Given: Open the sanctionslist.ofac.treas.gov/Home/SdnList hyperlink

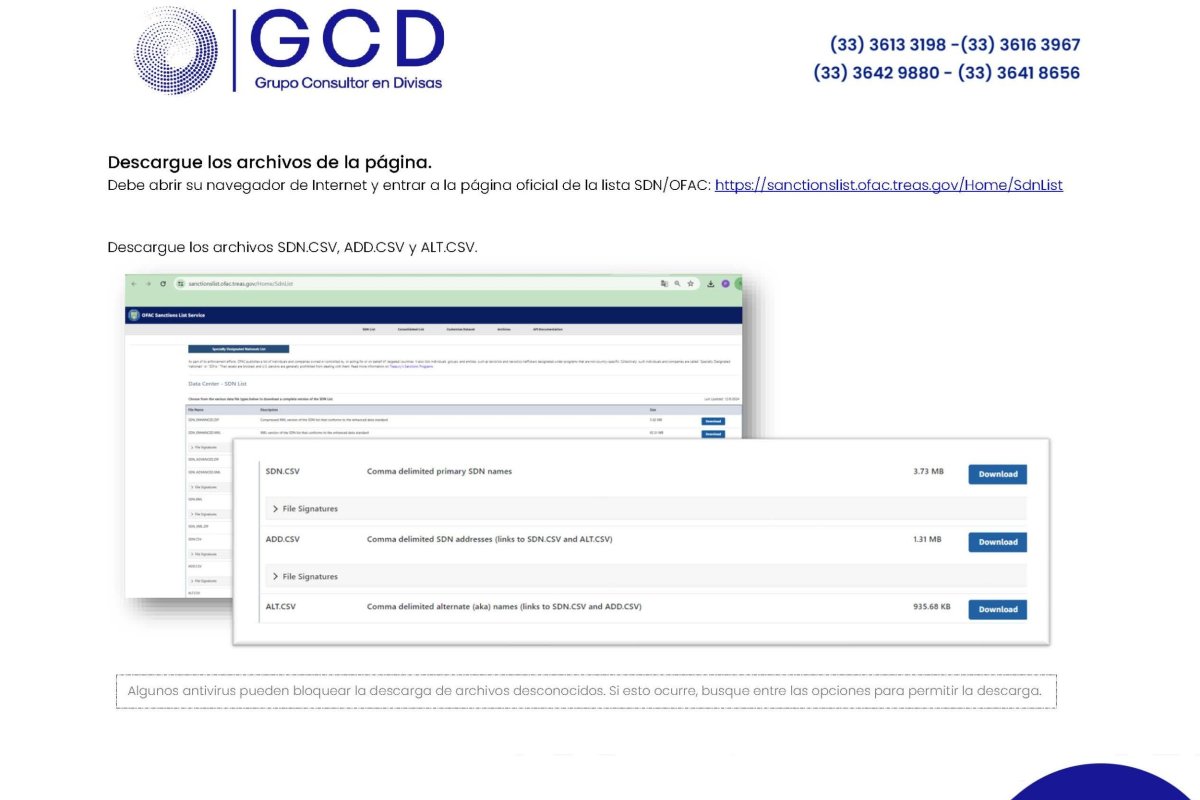Looking at the screenshot, I should pos(889,185).
